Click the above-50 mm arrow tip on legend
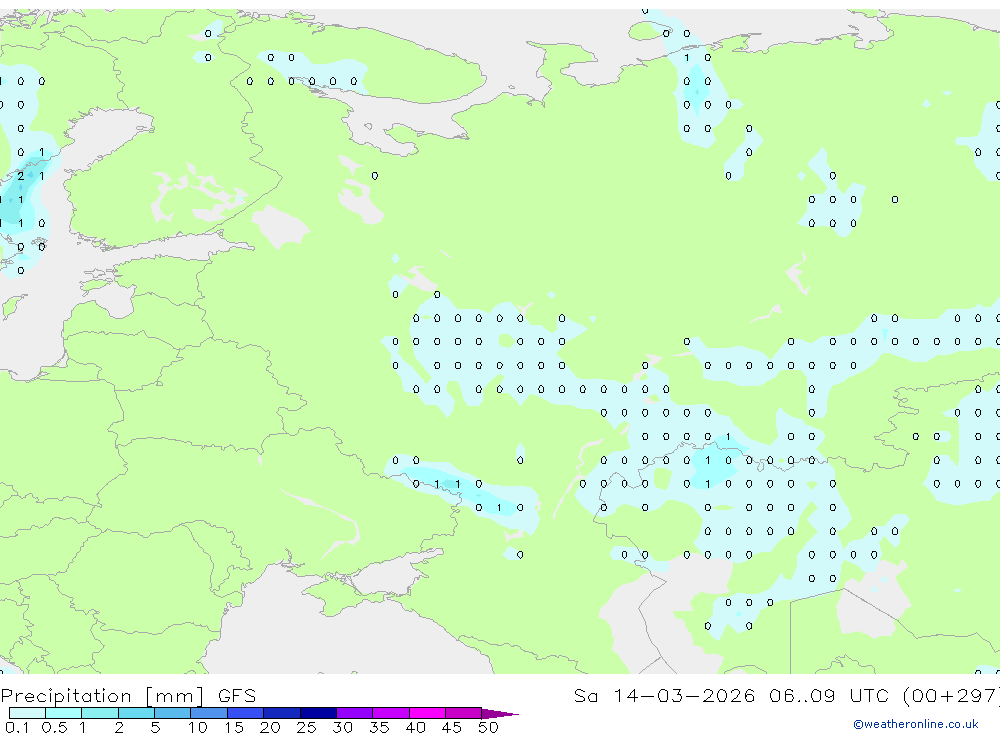Screen dimensions: 1000x733 500,714
